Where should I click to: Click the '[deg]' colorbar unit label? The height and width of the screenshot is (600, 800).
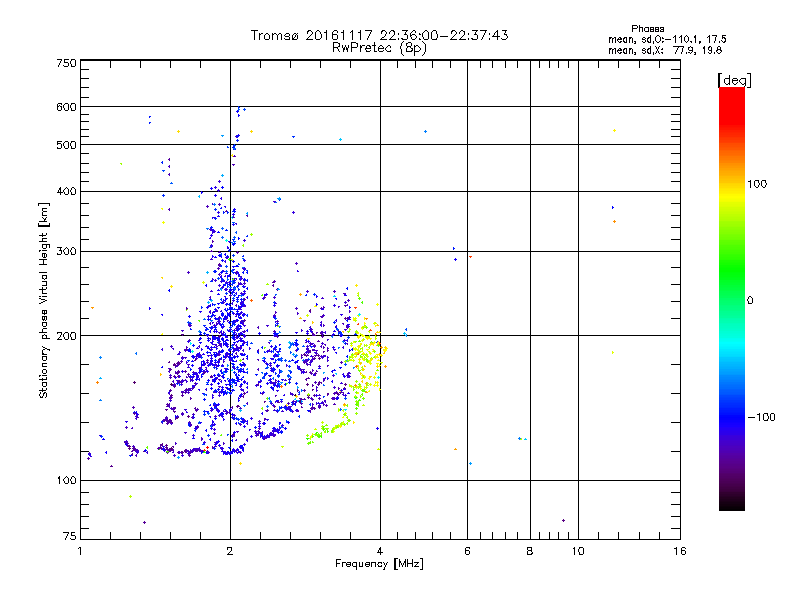[734, 80]
